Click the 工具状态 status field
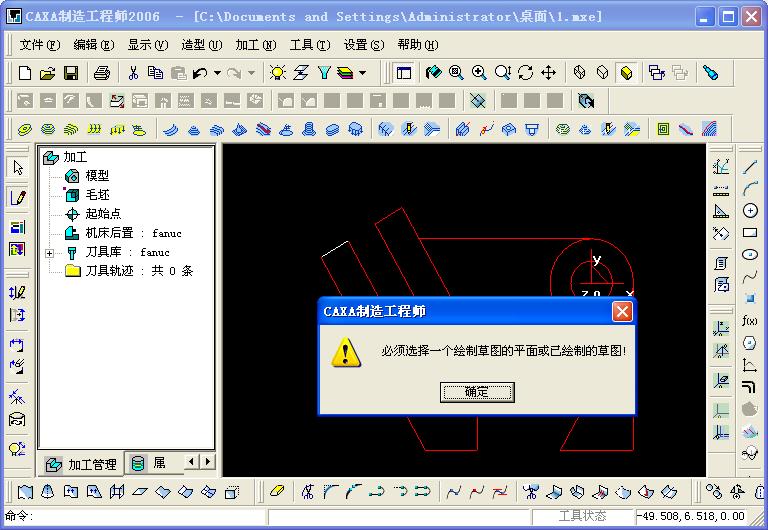The image size is (768, 530). [x=582, y=516]
